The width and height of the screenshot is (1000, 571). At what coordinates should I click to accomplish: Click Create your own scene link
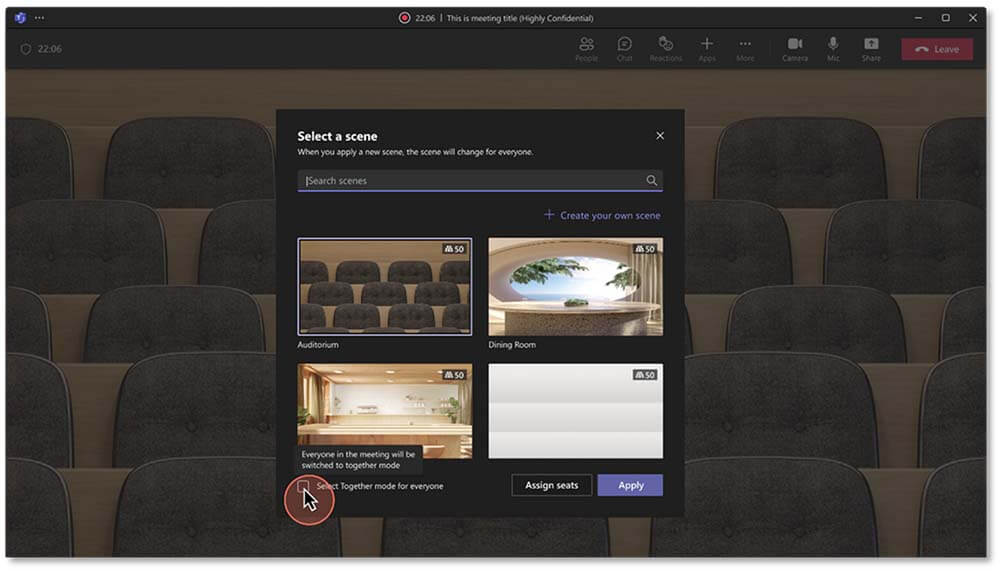(602, 215)
